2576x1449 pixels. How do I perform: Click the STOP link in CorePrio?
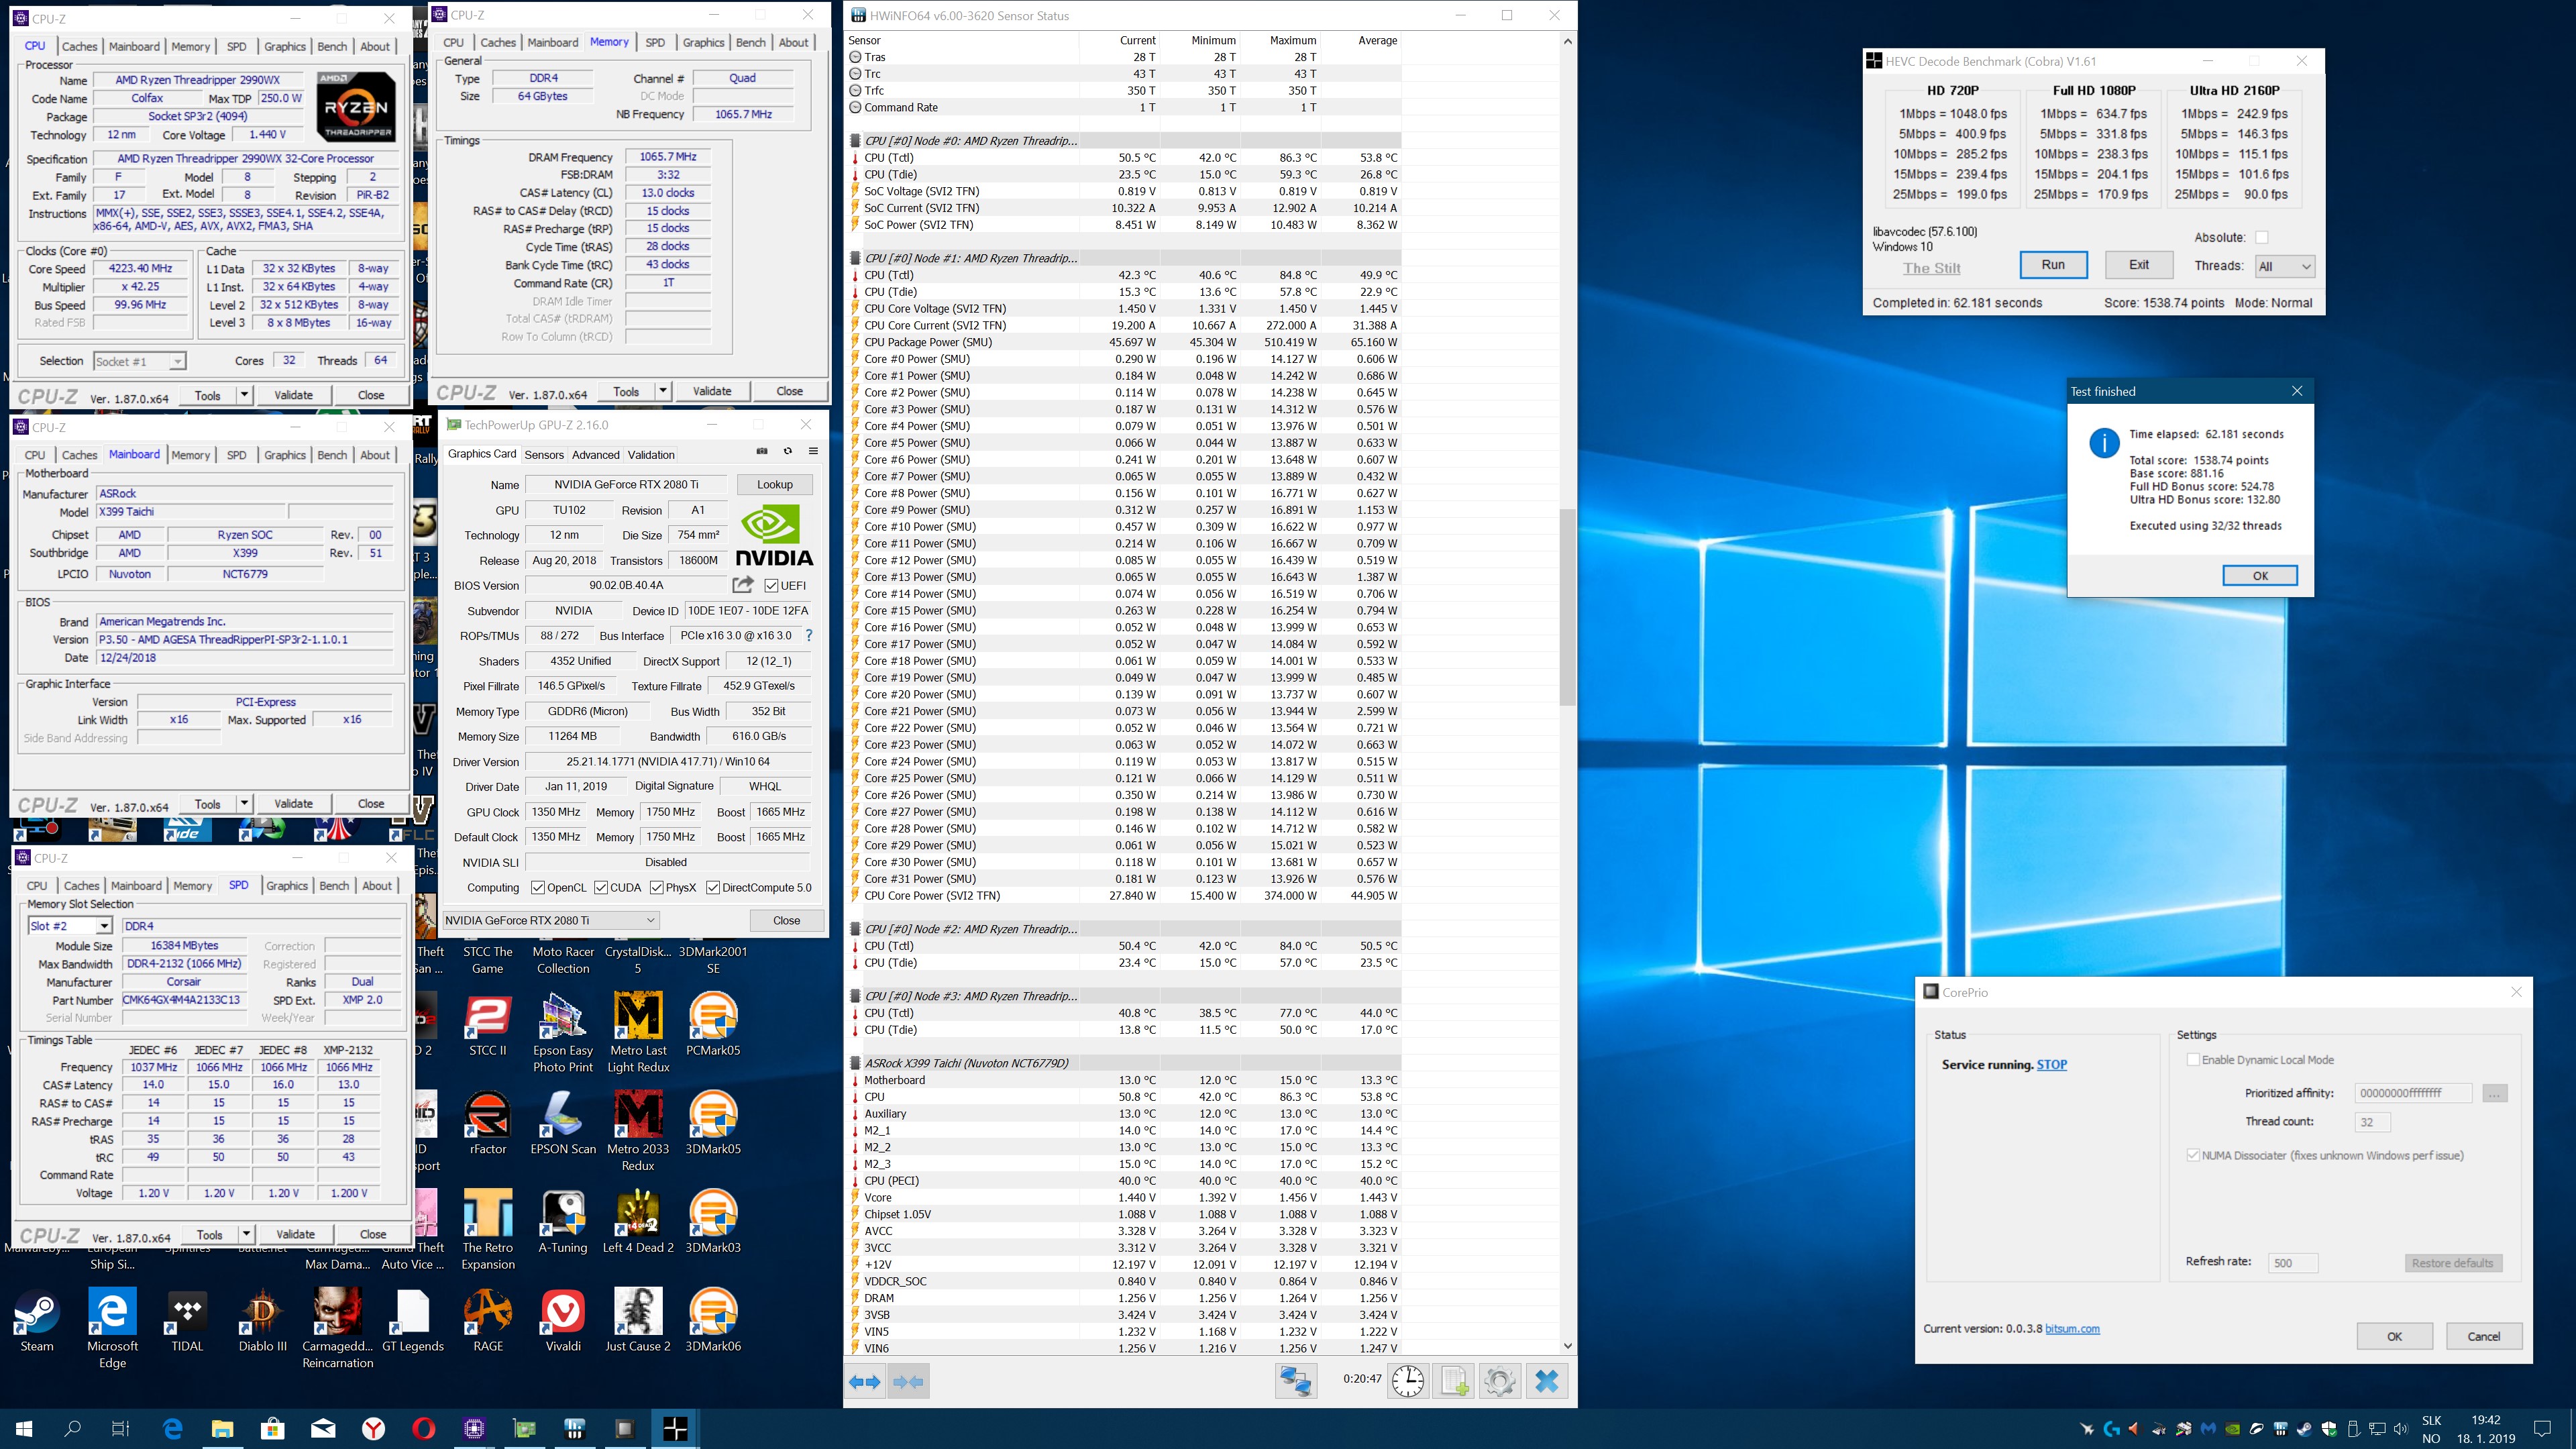tap(2052, 1064)
